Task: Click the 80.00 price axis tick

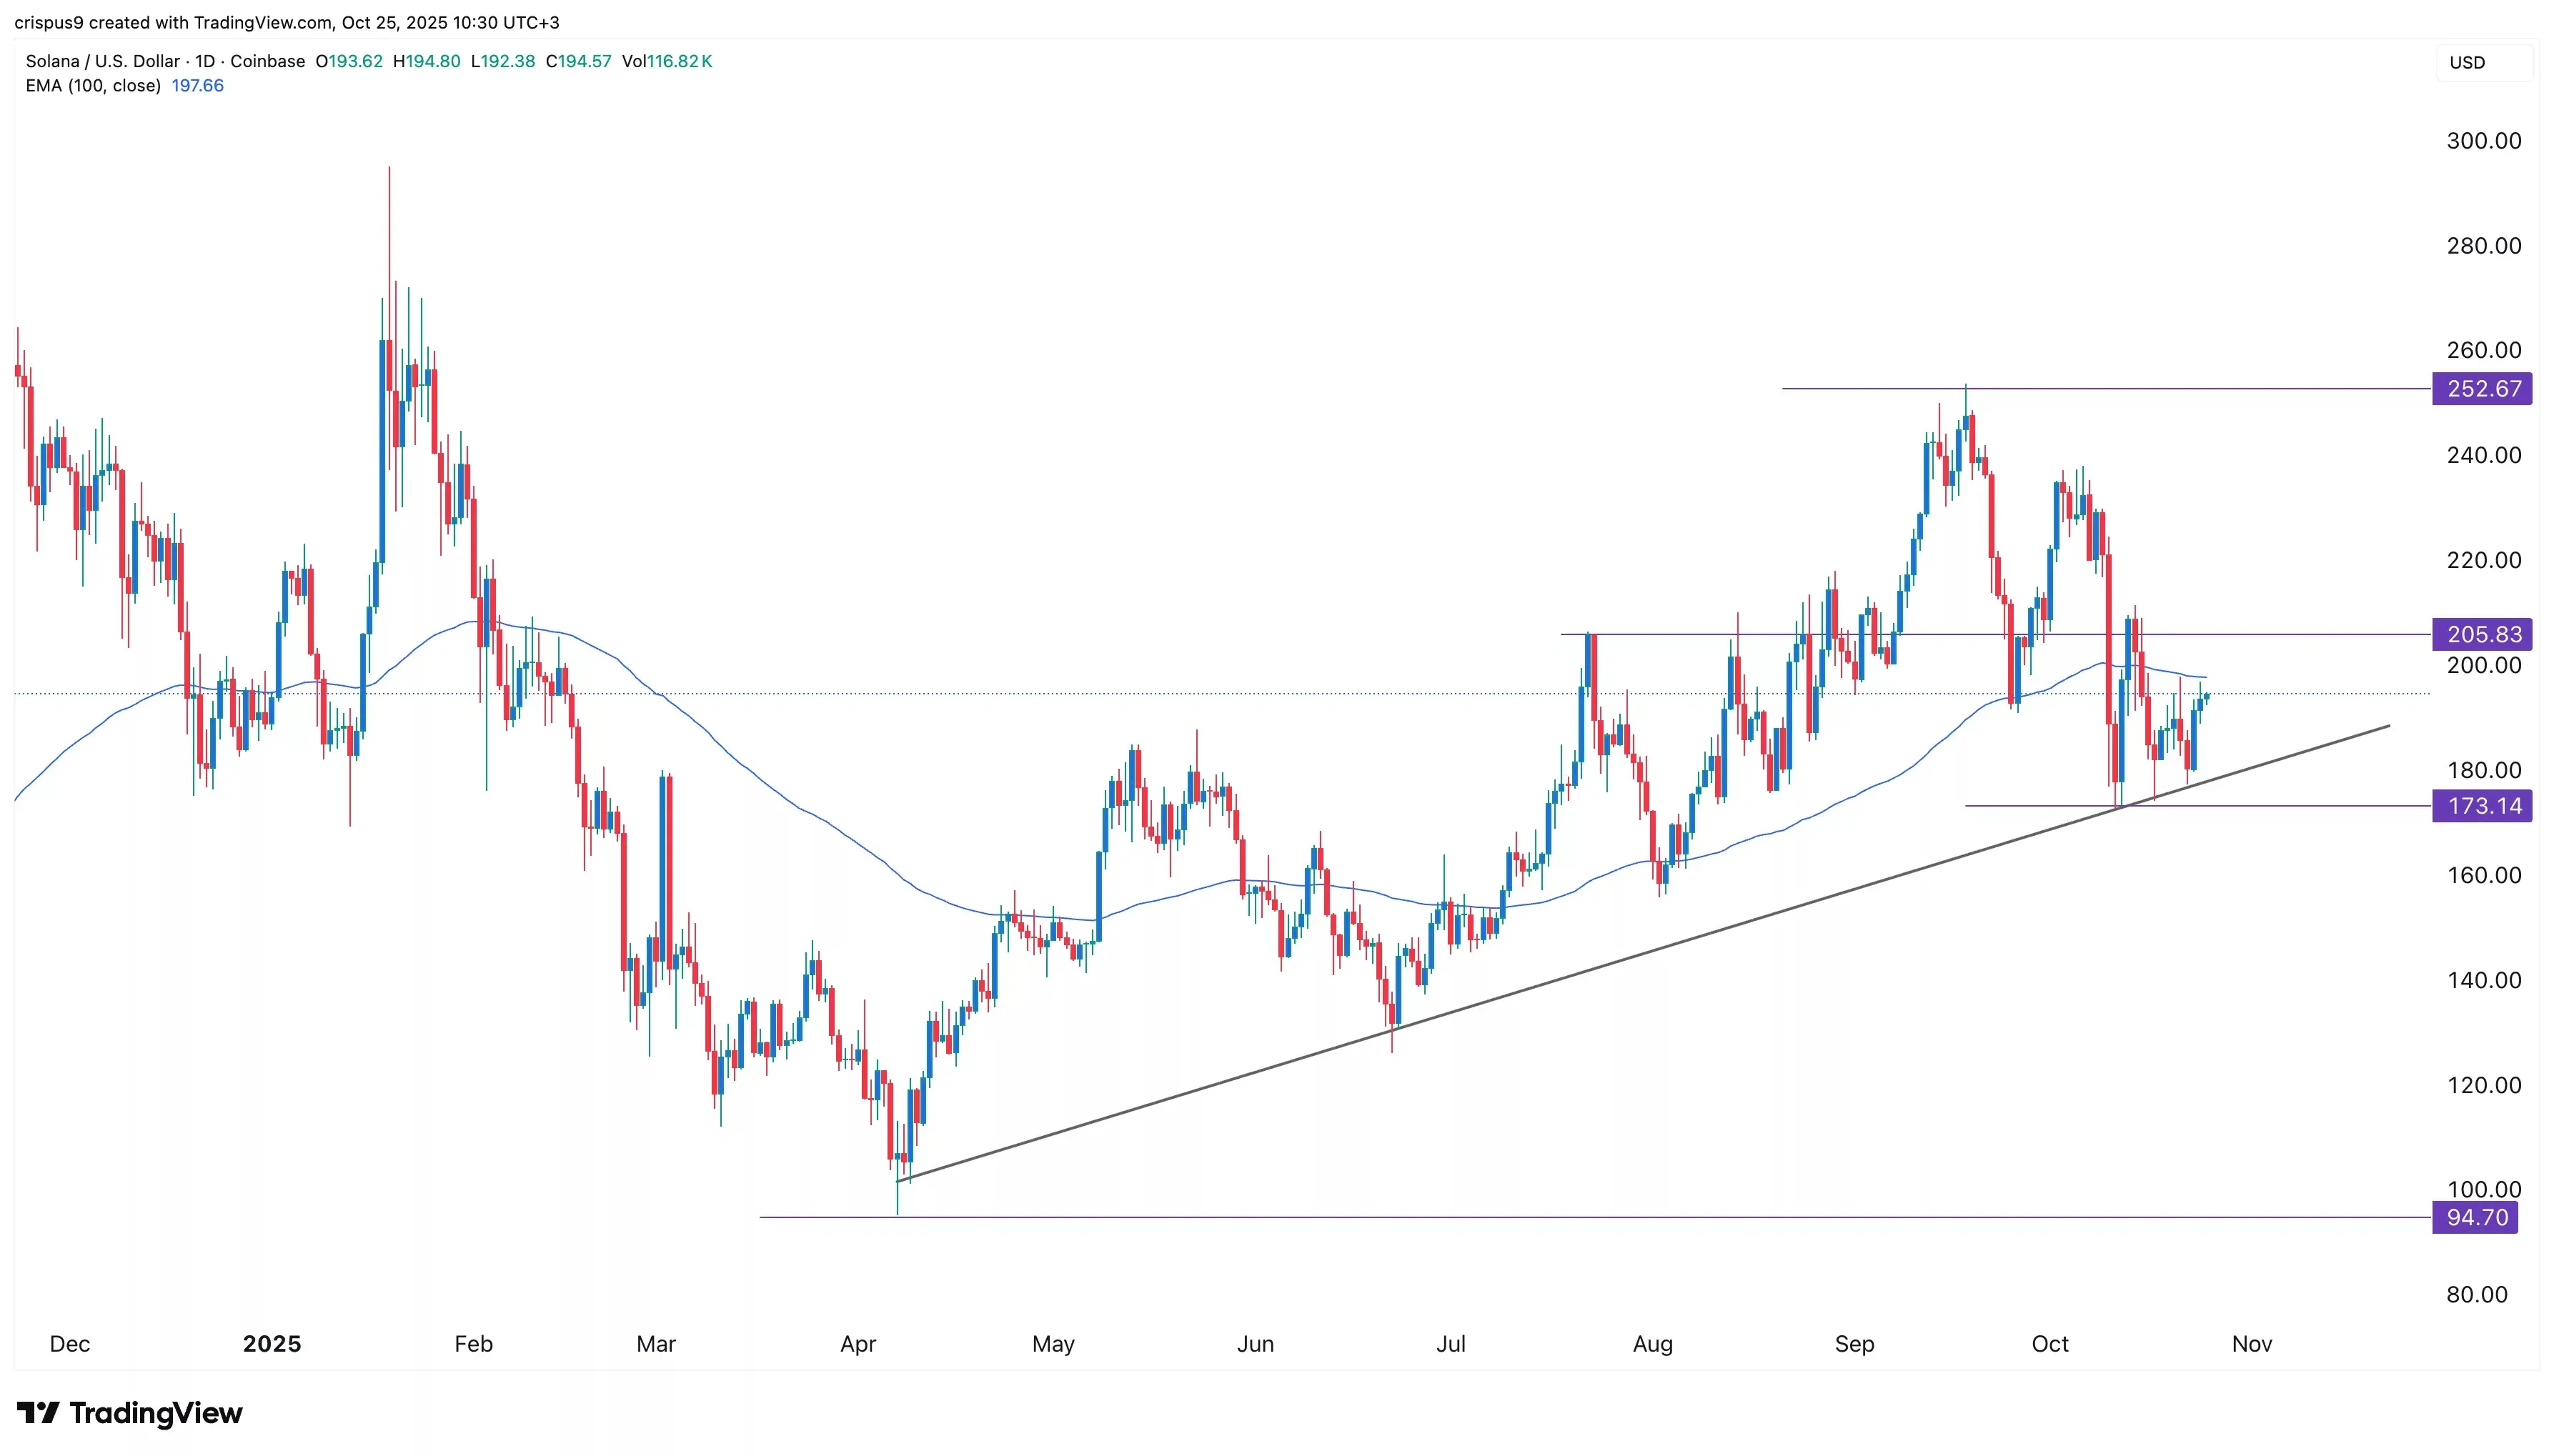Action: [x=2476, y=1294]
